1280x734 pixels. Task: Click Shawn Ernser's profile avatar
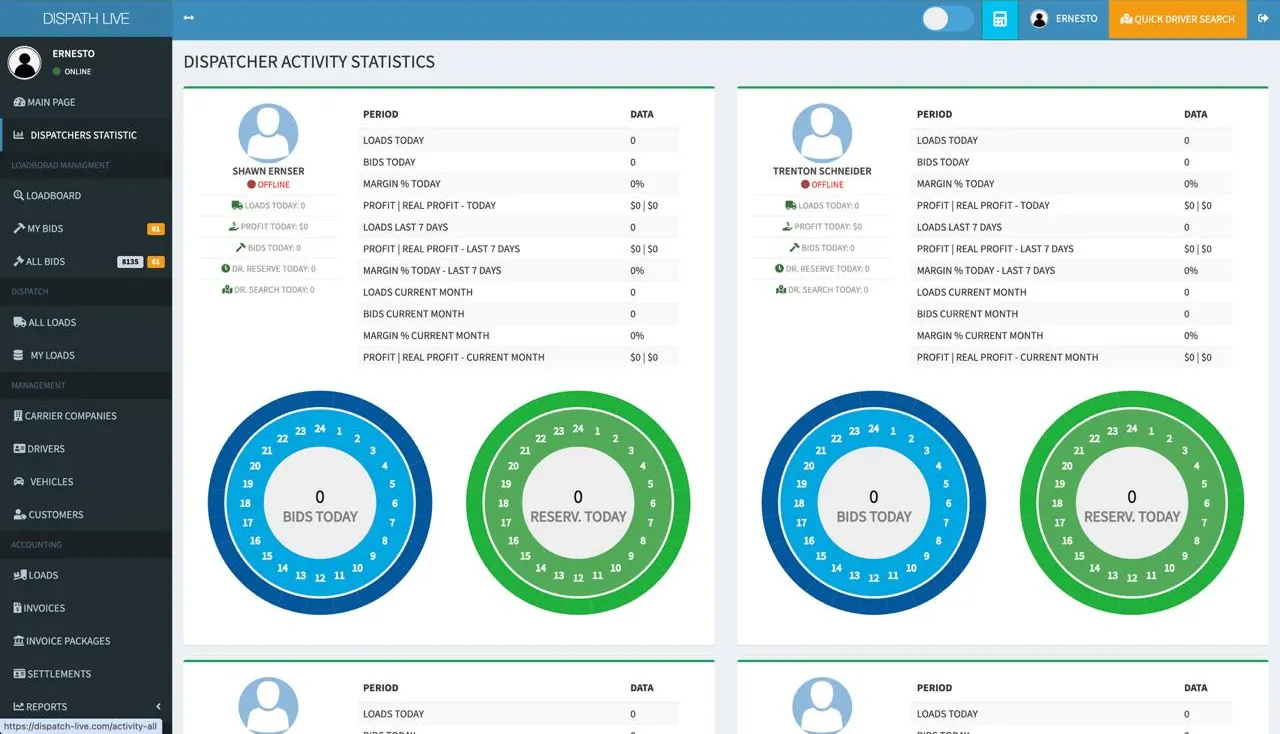click(x=268, y=133)
